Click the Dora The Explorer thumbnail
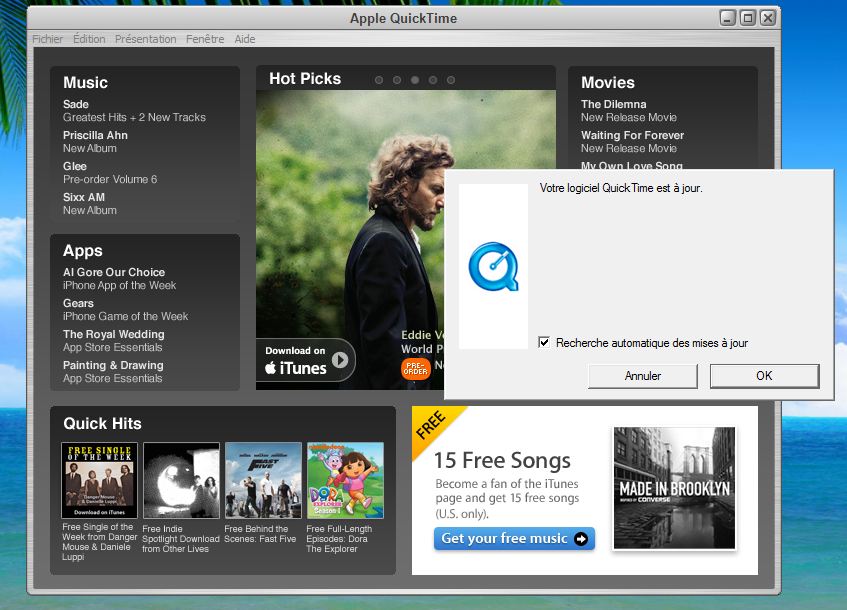The width and height of the screenshot is (847, 610). click(x=345, y=480)
